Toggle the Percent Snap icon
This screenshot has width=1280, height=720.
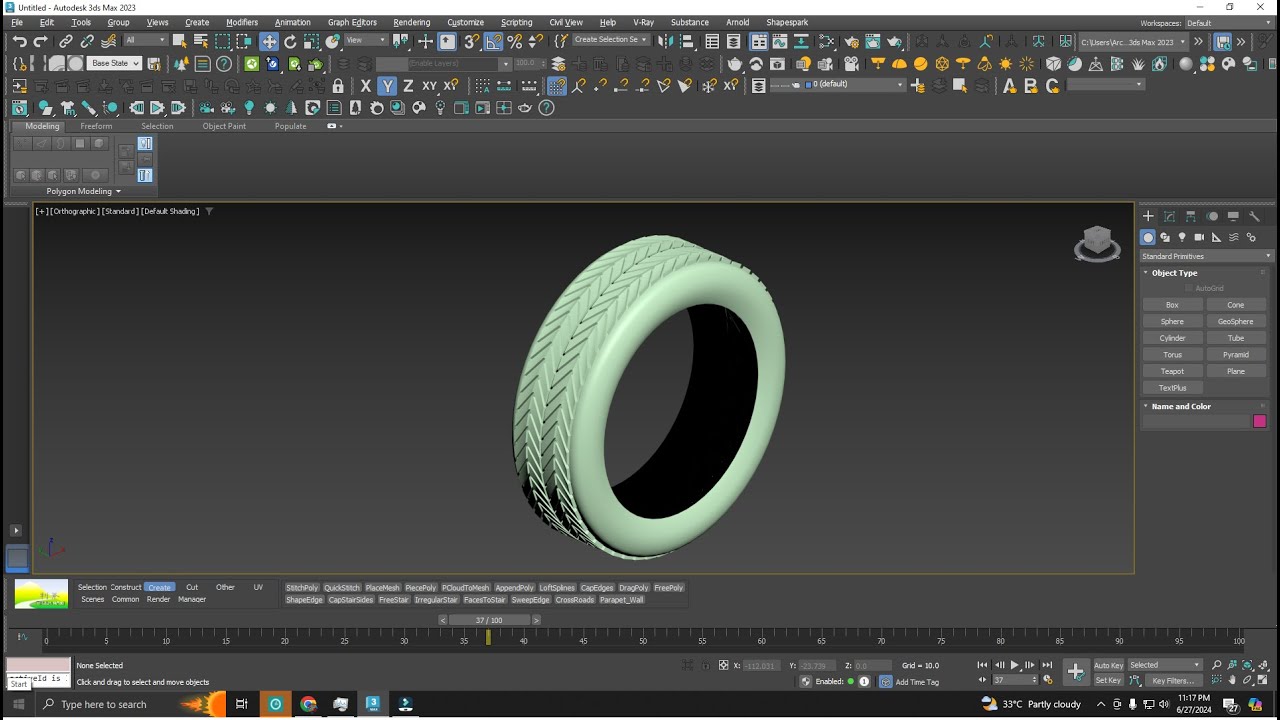click(x=514, y=41)
